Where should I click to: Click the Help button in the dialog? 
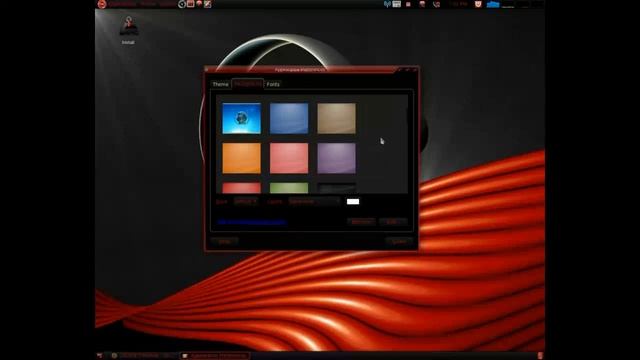tap(224, 242)
